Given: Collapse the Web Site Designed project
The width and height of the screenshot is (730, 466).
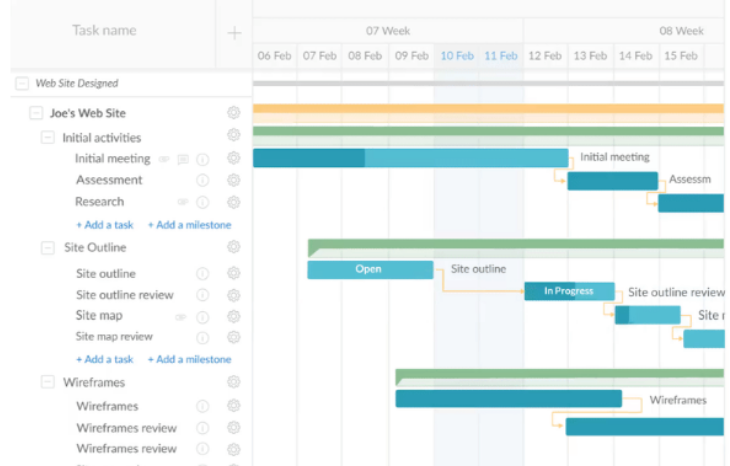Looking at the screenshot, I should tap(22, 84).
